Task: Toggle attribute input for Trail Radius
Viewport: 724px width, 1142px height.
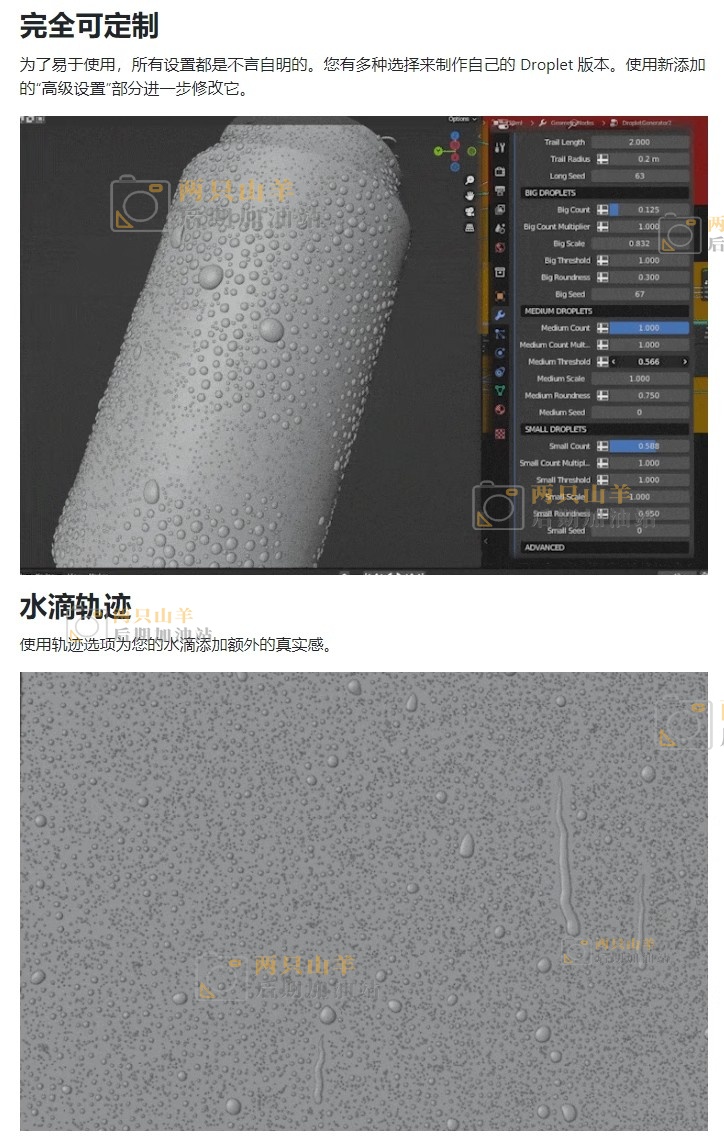Action: tap(603, 159)
